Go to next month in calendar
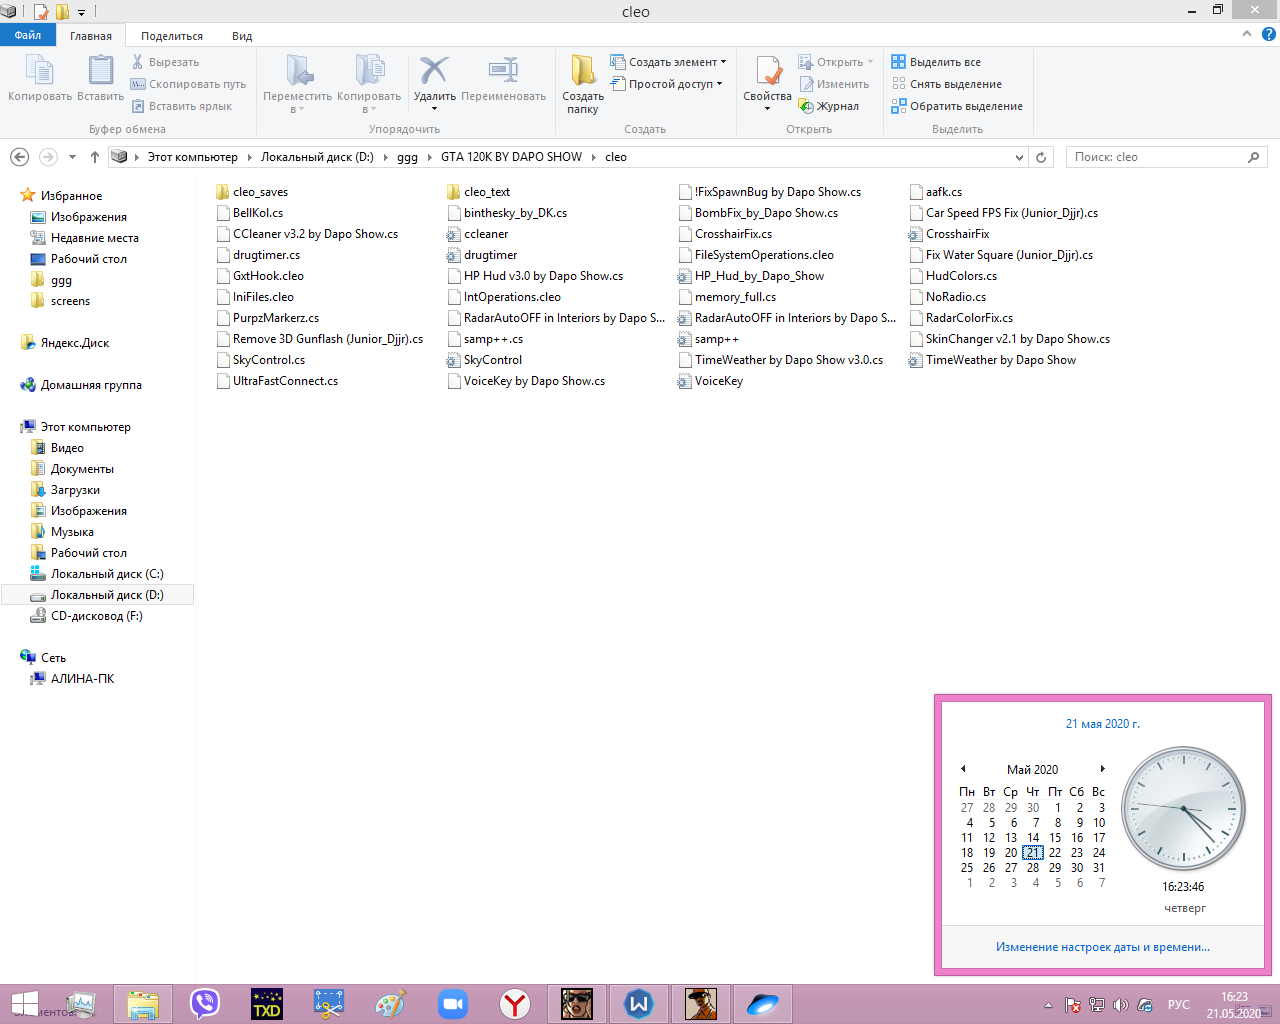 pos(1102,769)
